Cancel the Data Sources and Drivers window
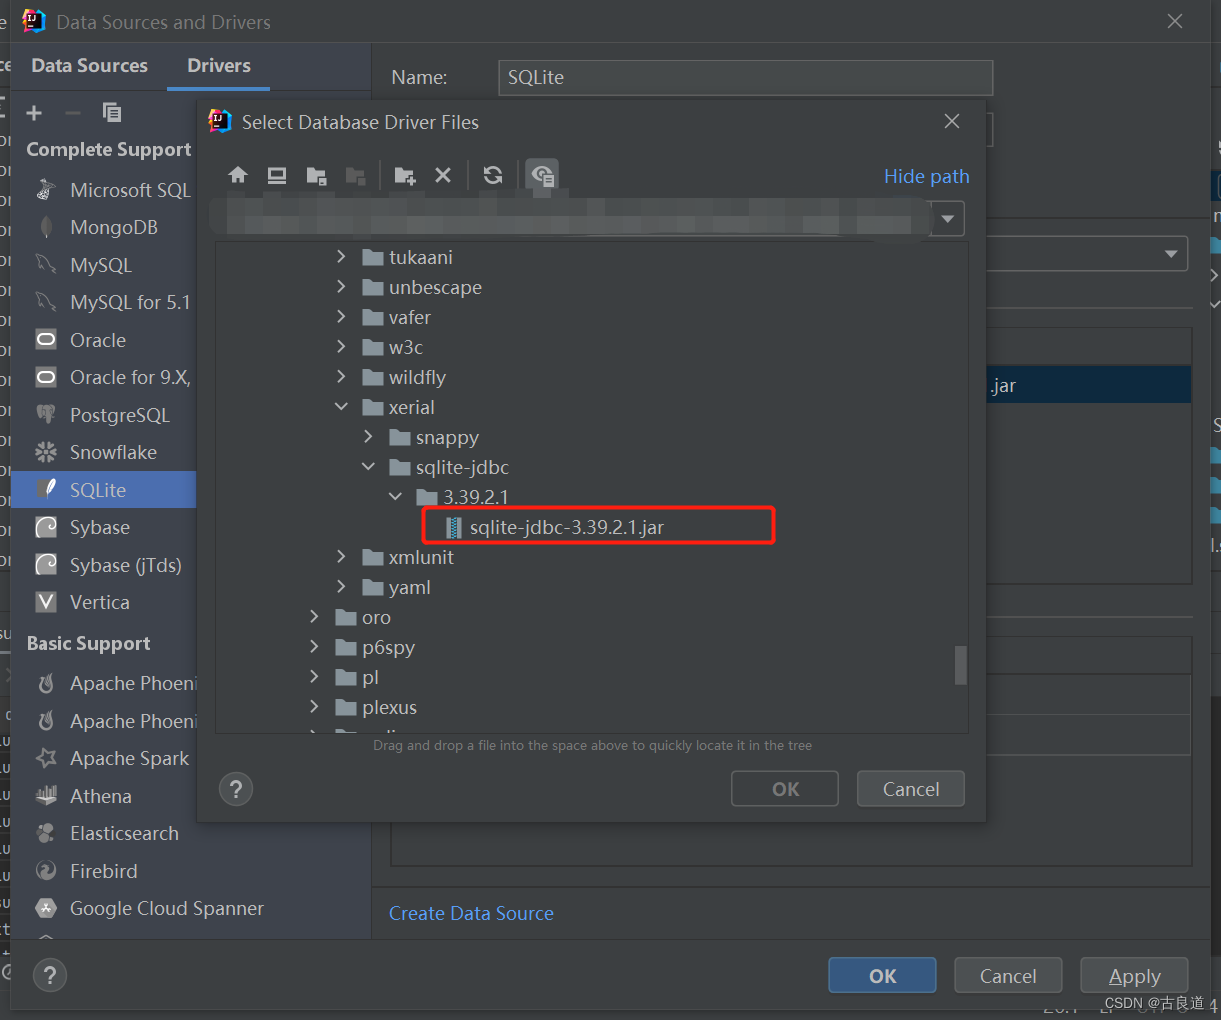The width and height of the screenshot is (1221, 1020). click(x=1008, y=976)
